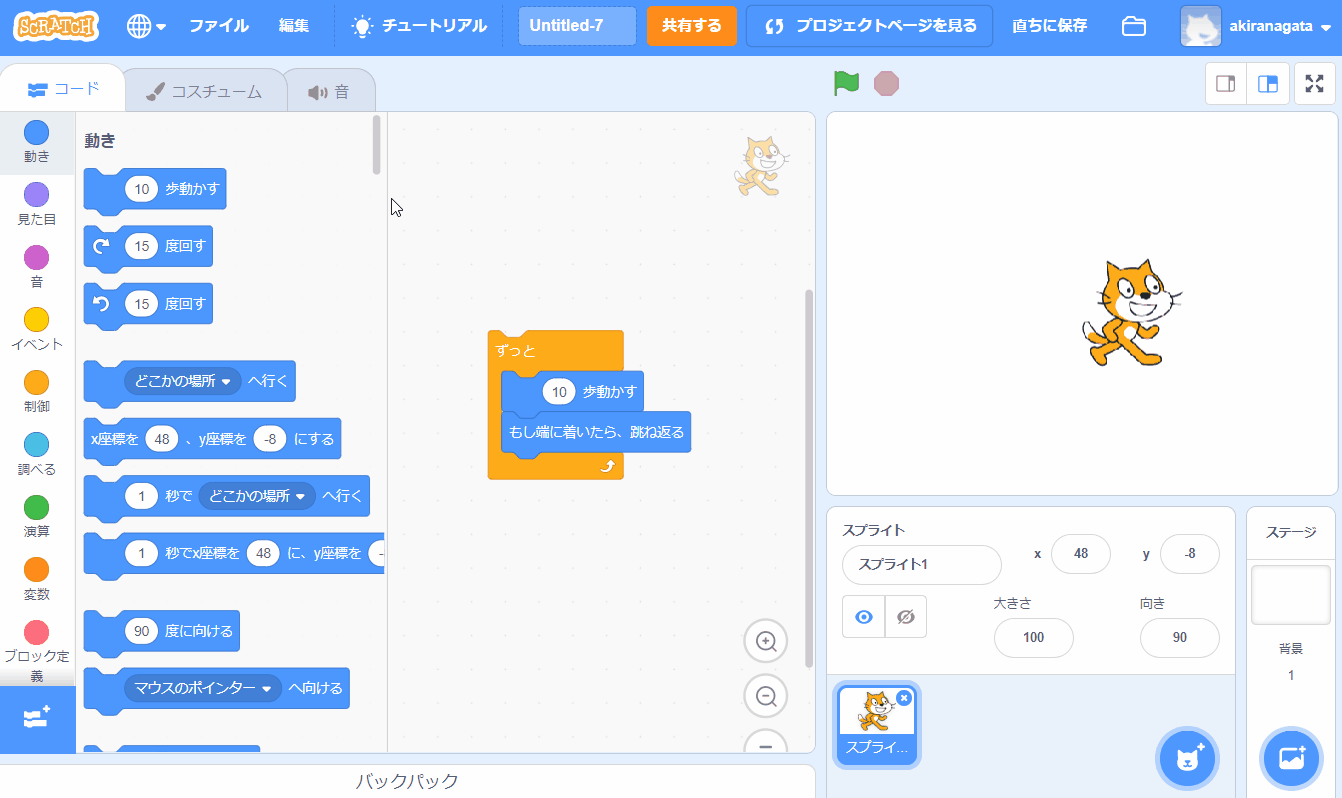Zoom in the code workspace

click(x=766, y=641)
